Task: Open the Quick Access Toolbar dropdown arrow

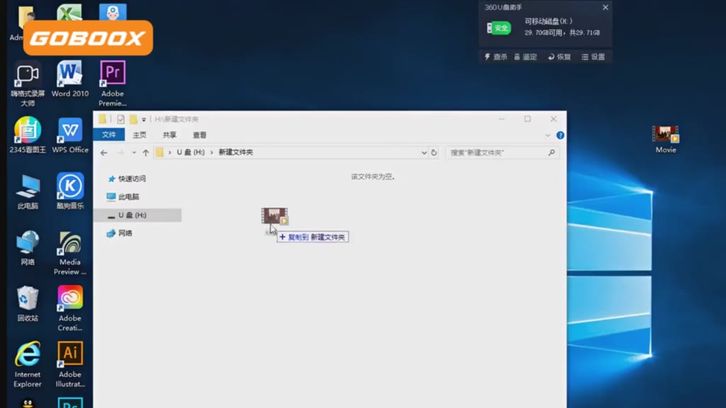Action: pyautogui.click(x=144, y=119)
